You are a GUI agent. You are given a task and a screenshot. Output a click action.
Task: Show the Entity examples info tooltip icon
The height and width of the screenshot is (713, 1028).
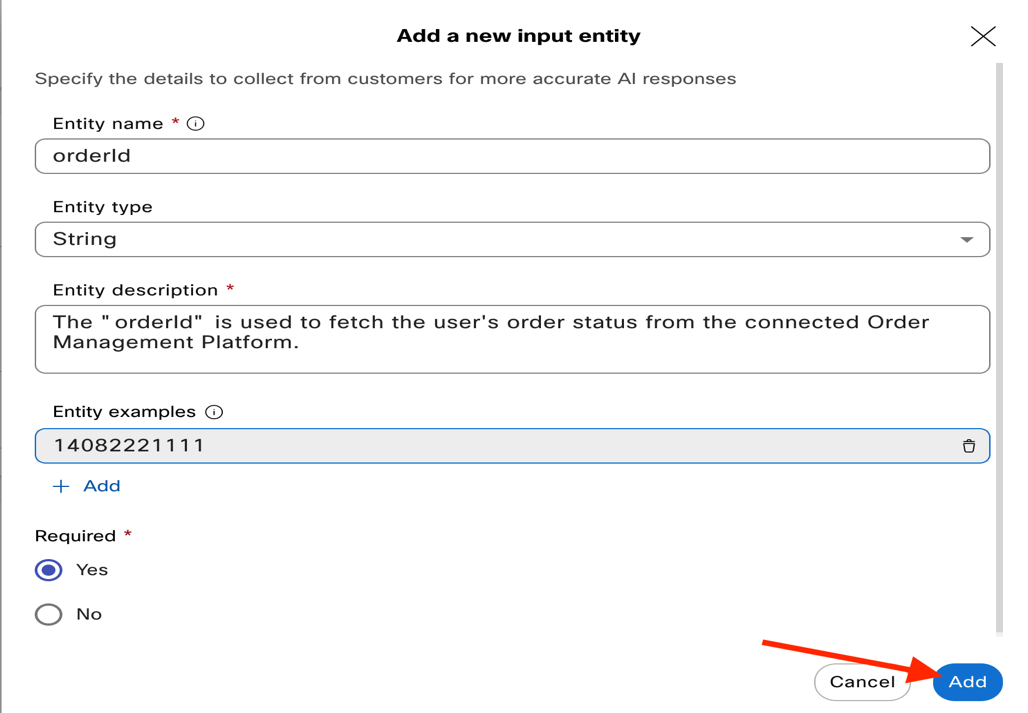click(214, 412)
